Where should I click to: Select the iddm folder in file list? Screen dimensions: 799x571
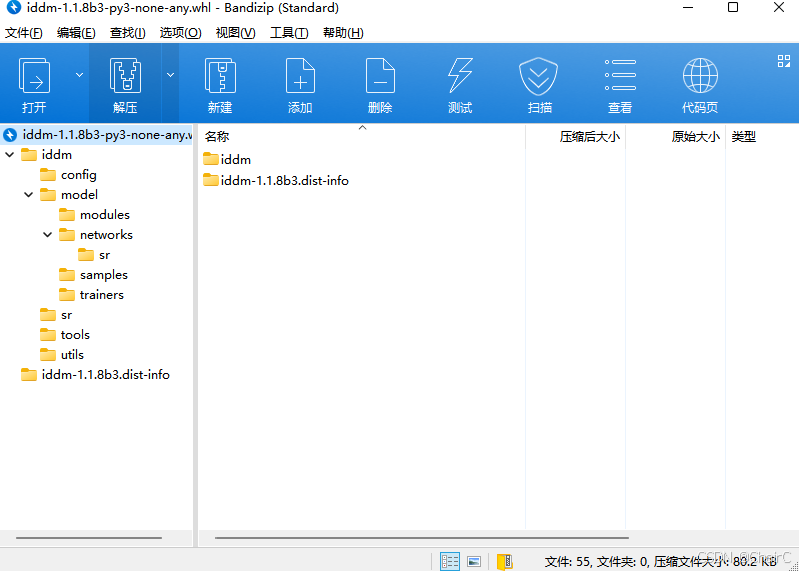pos(227,159)
